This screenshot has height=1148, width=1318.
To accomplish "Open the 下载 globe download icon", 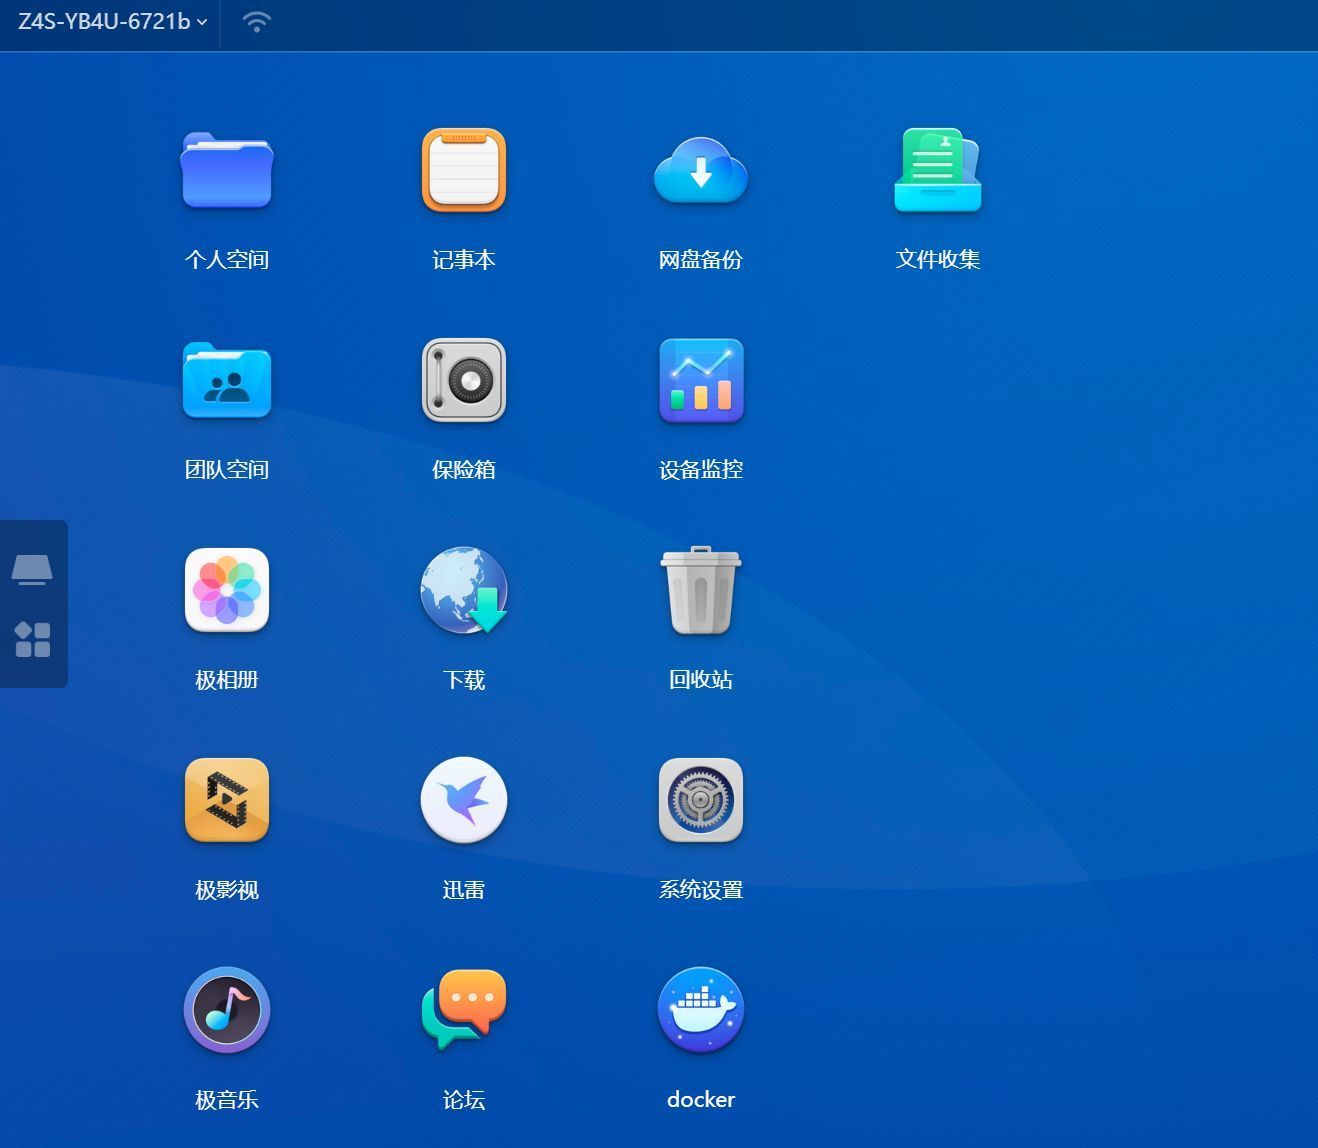I will tap(464, 590).
